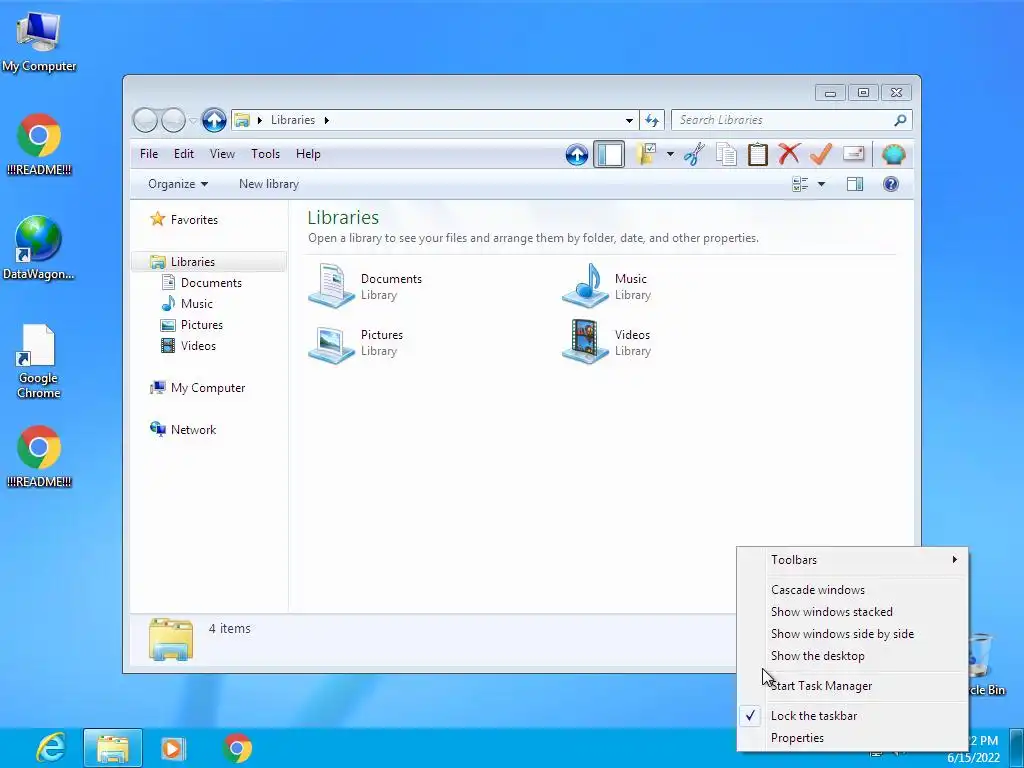This screenshot has width=1024, height=768.
Task: Click the clipboard Paste icon
Action: click(x=758, y=155)
